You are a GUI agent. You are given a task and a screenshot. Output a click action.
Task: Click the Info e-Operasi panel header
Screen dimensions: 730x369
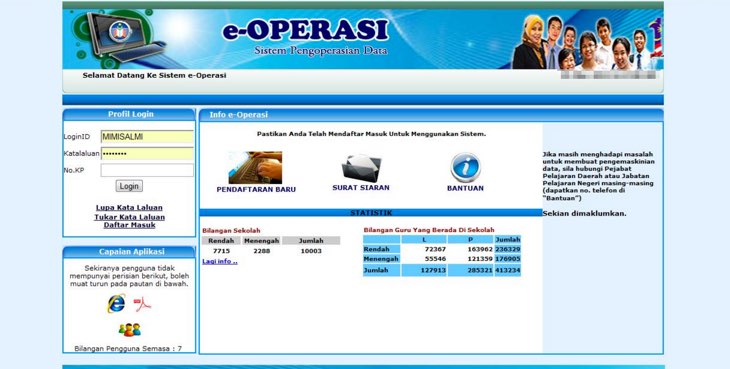click(431, 115)
